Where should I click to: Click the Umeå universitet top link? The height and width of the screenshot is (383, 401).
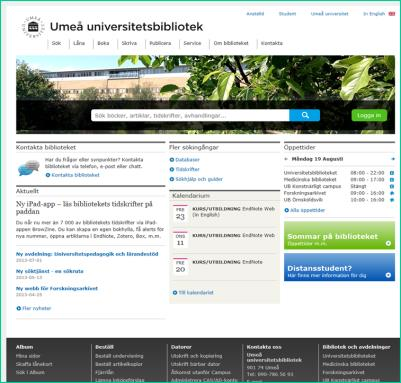(x=330, y=14)
